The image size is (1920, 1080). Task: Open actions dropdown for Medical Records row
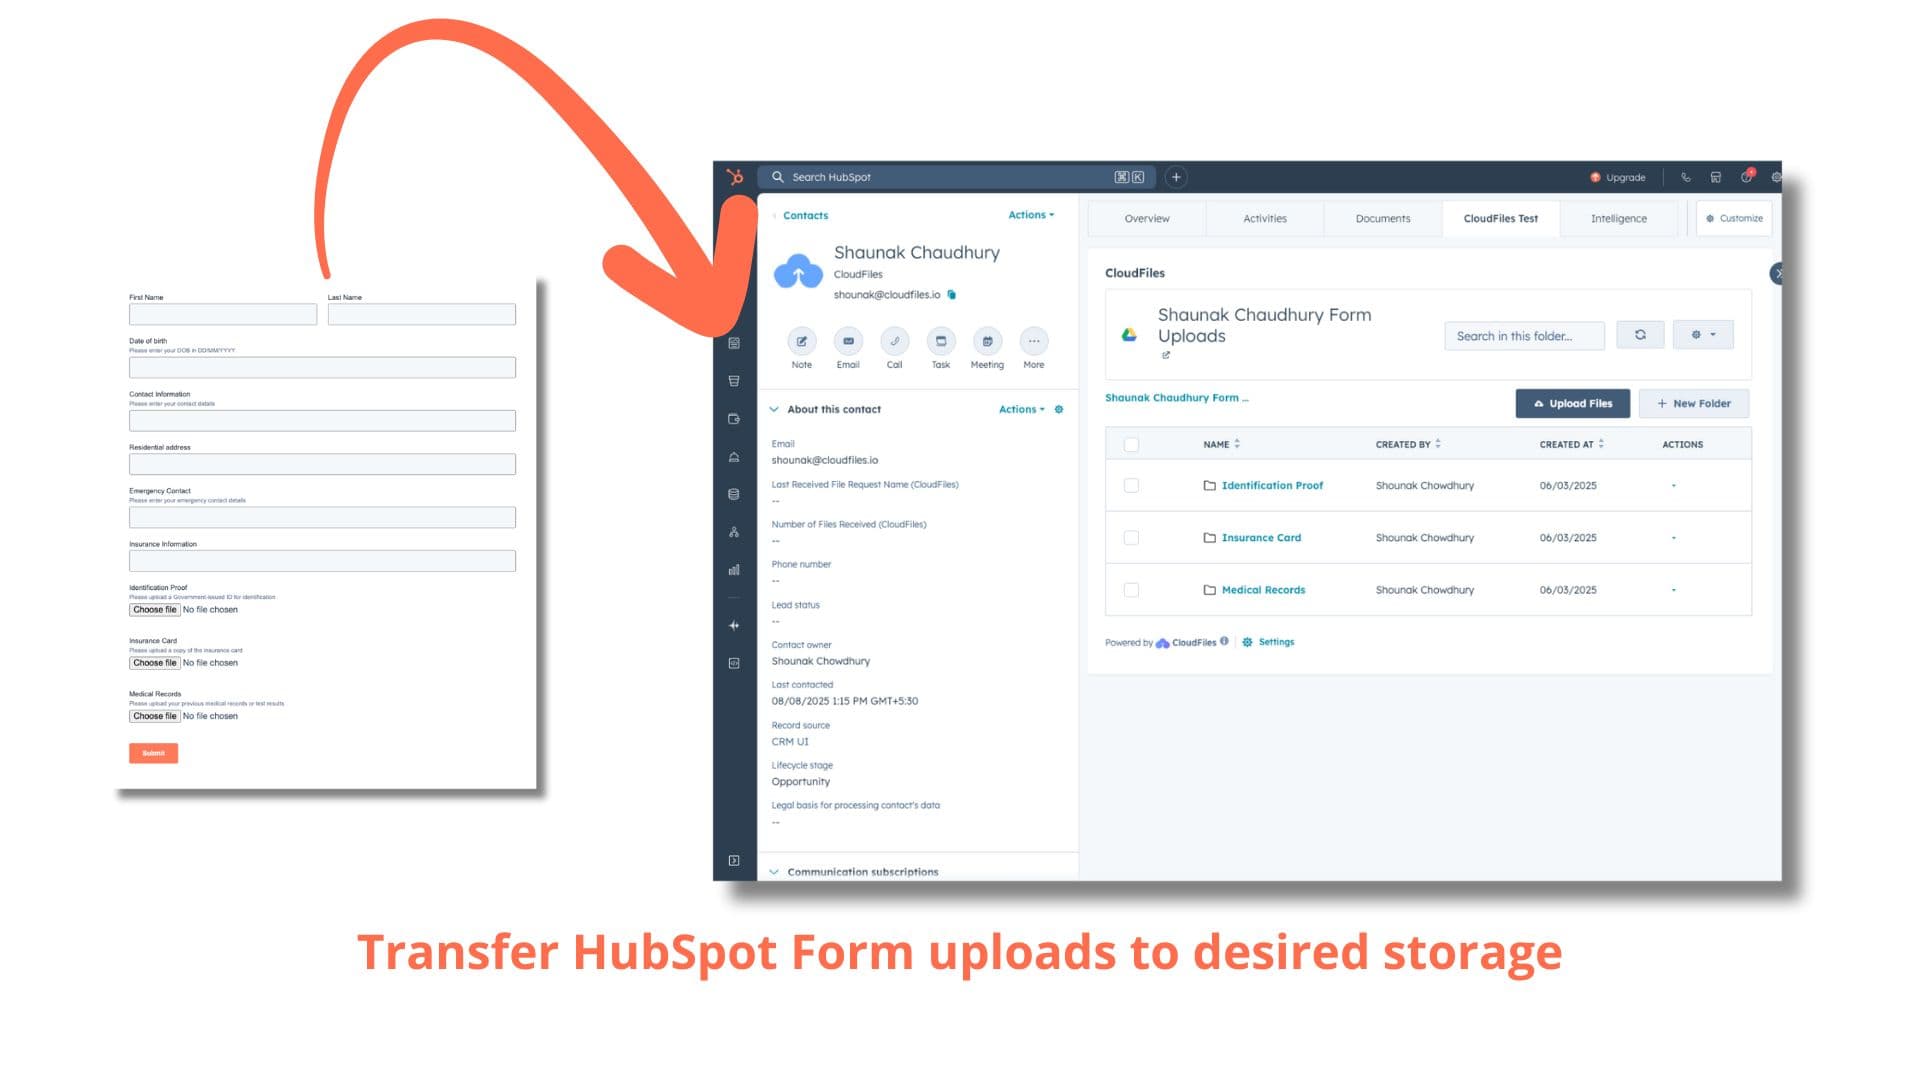pyautogui.click(x=1674, y=590)
